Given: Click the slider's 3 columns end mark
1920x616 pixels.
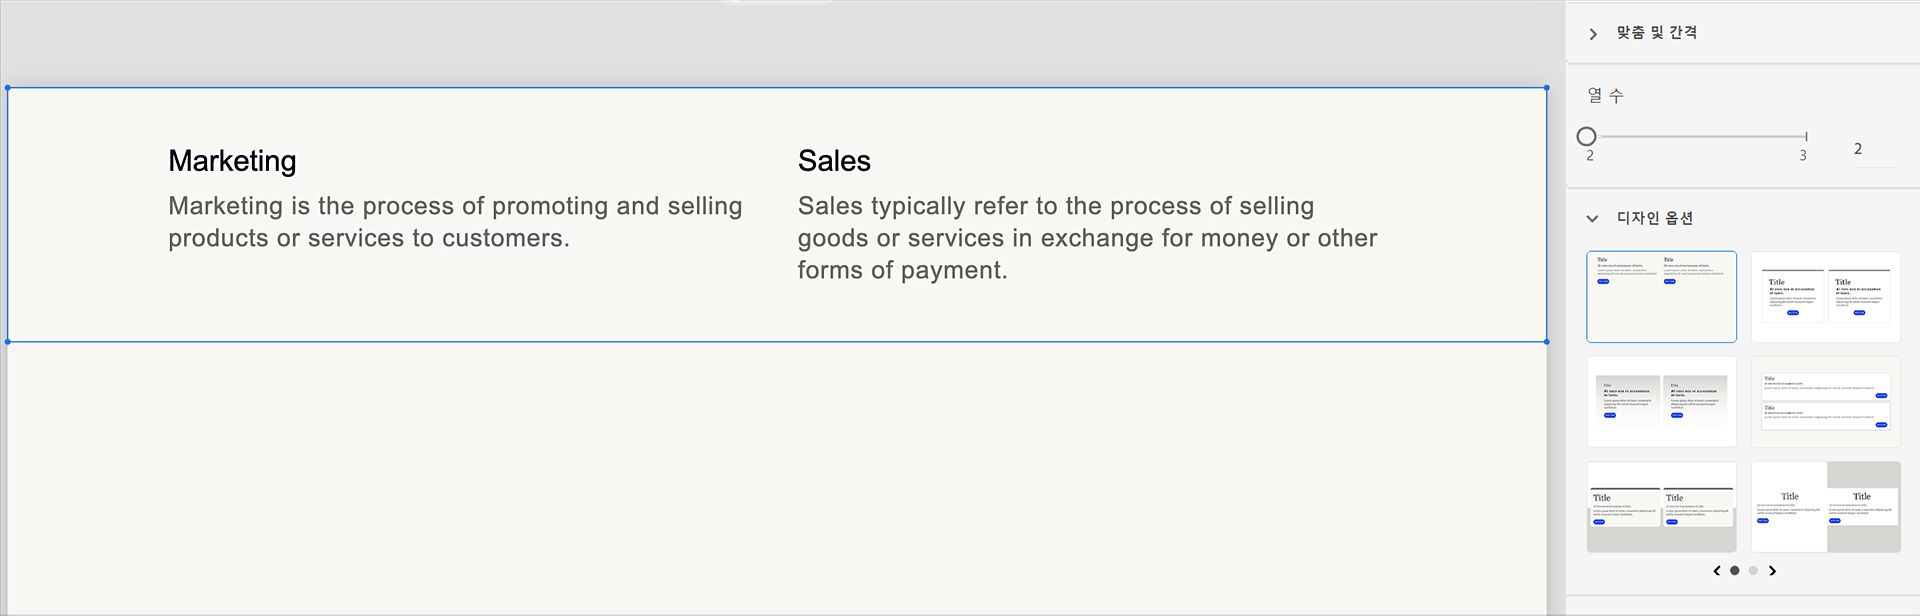Looking at the screenshot, I should (x=1806, y=137).
